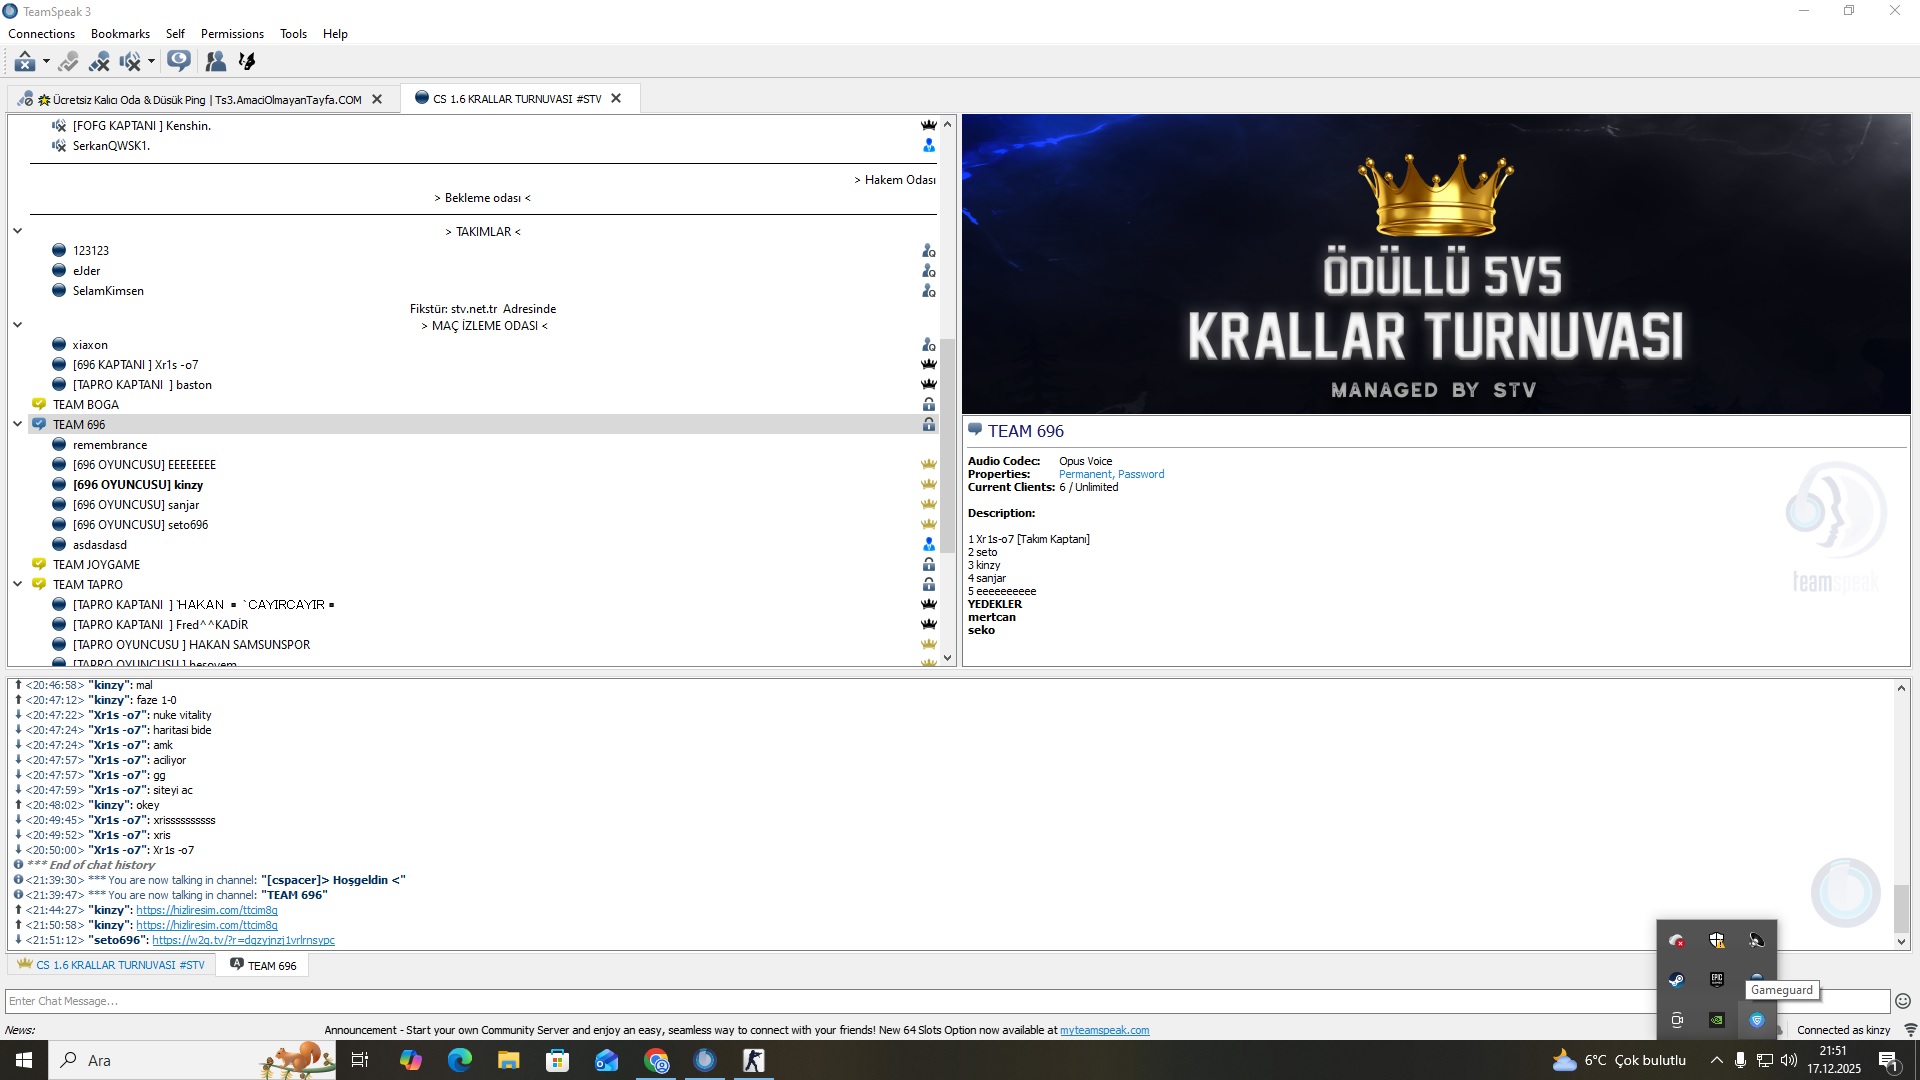Open Steam from the system tray popup
This screenshot has height=1080, width=1920.
click(x=1677, y=980)
